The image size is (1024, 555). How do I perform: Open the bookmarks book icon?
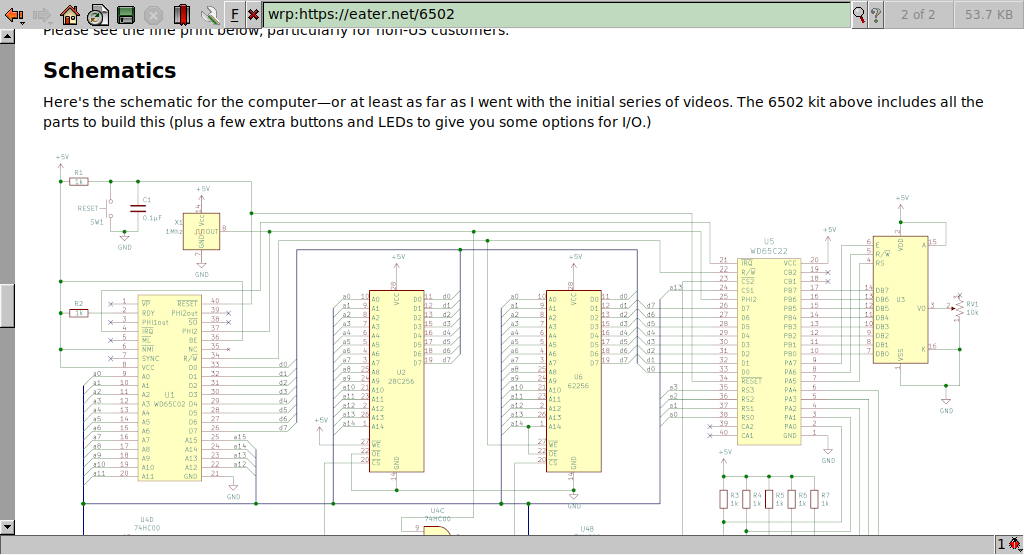(x=181, y=14)
